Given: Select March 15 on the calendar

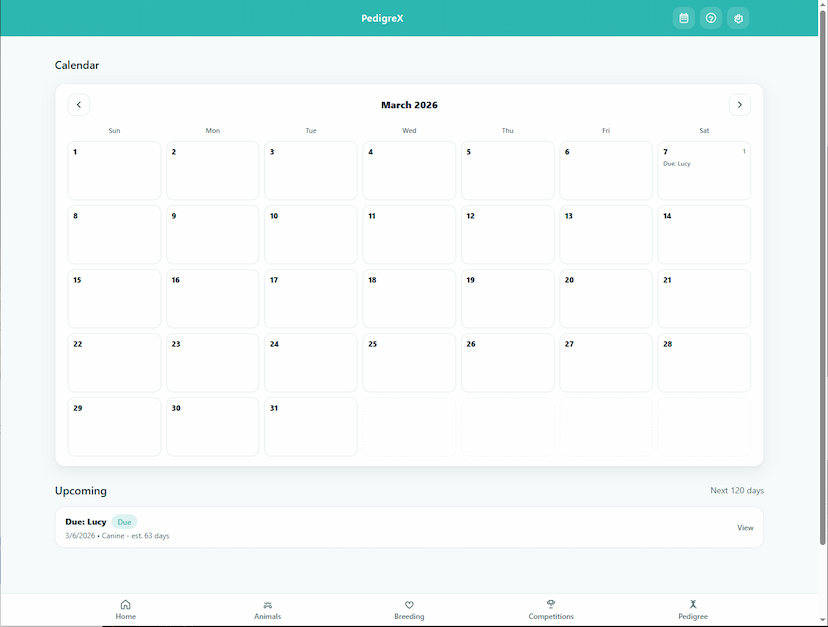Looking at the screenshot, I should click(113, 298).
